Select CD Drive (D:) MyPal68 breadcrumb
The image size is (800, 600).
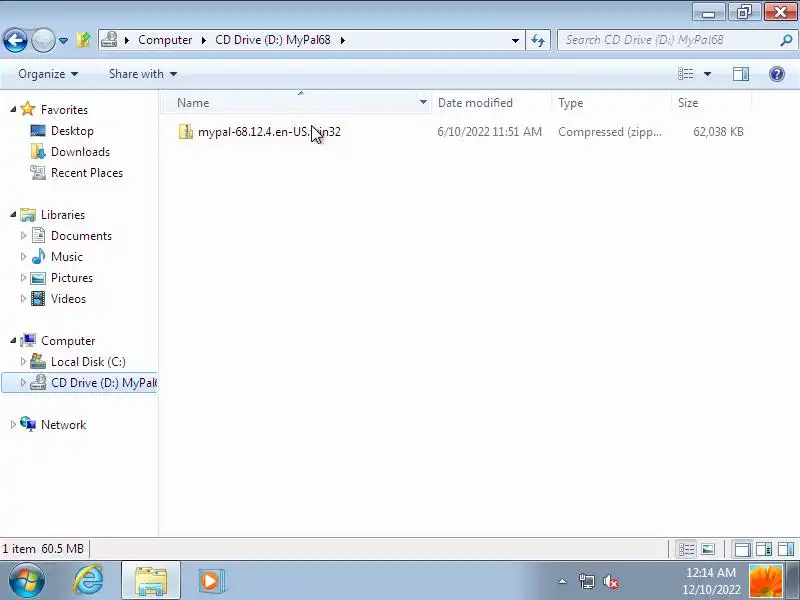point(272,40)
